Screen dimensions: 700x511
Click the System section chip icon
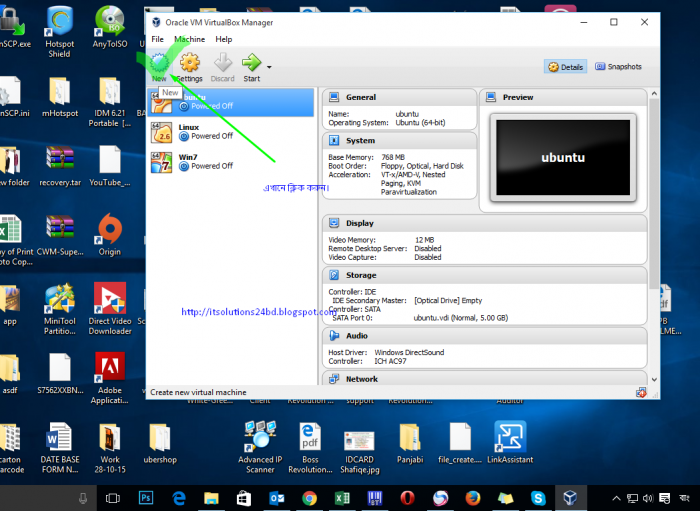coord(334,141)
